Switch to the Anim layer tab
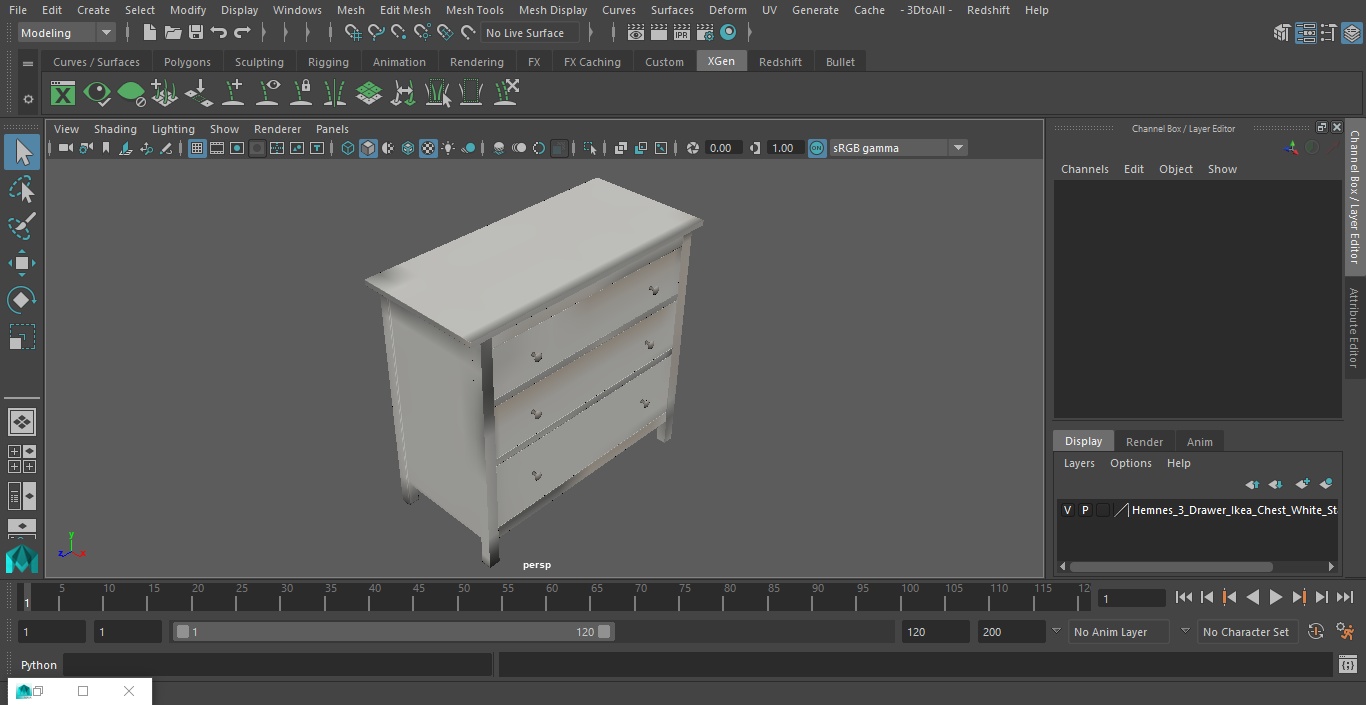Screen dimensions: 1366x705 pos(1199,442)
